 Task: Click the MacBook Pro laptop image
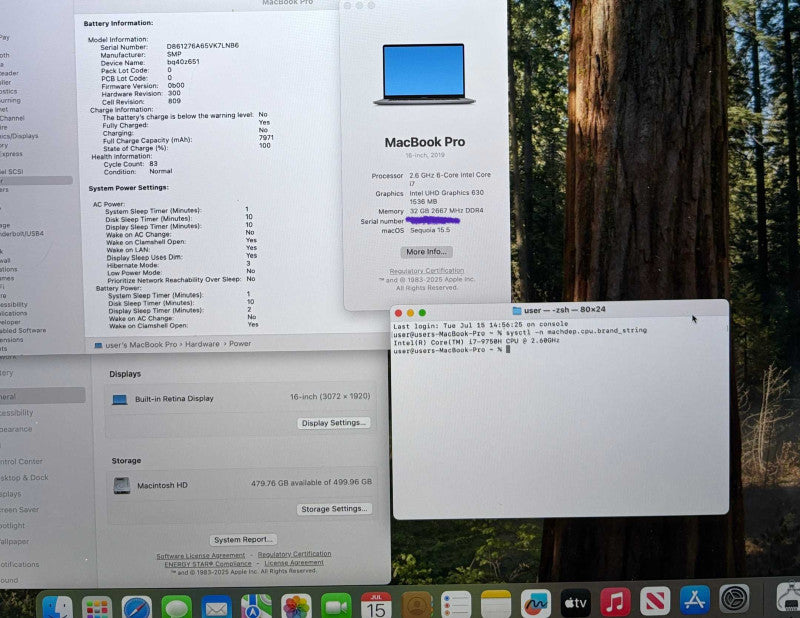[x=424, y=75]
